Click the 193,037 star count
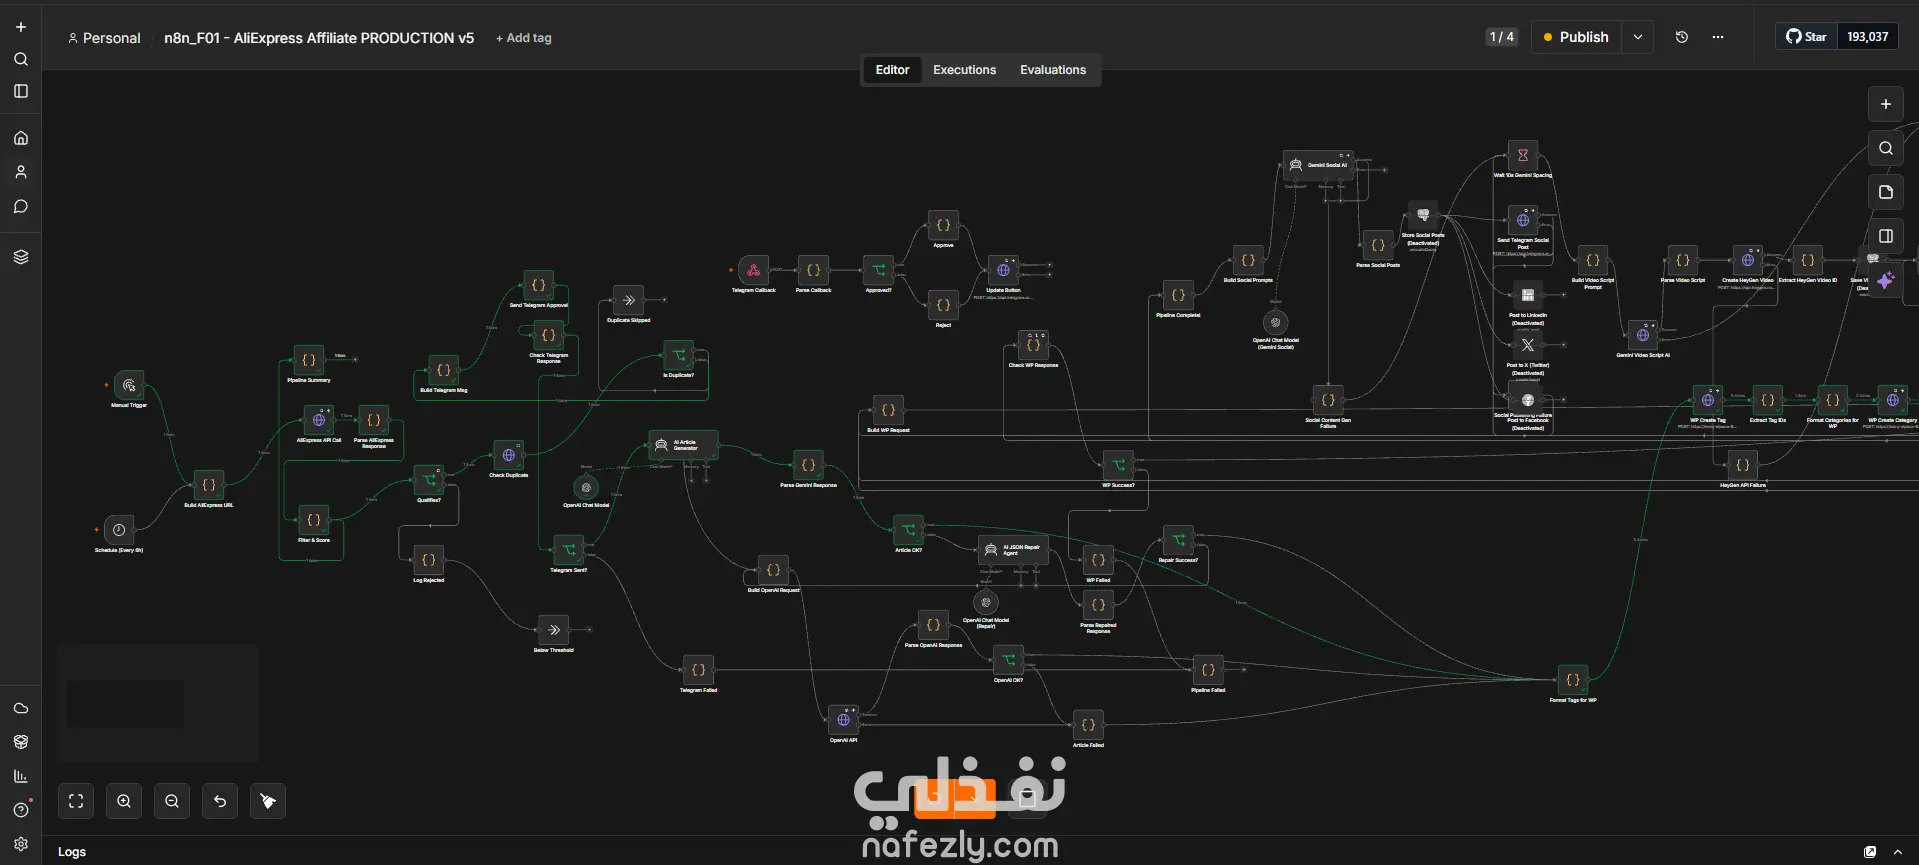The width and height of the screenshot is (1919, 865). click(1868, 37)
